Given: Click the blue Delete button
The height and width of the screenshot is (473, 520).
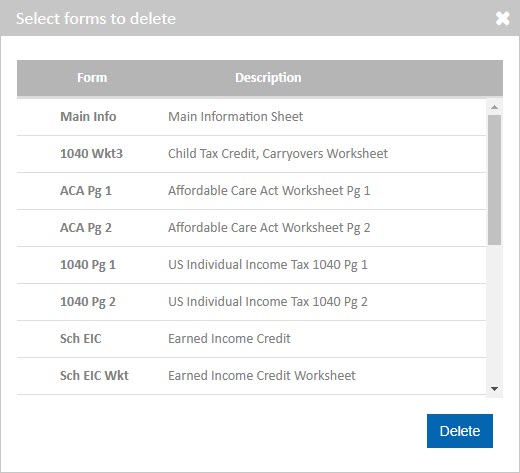Looking at the screenshot, I should [x=460, y=431].
